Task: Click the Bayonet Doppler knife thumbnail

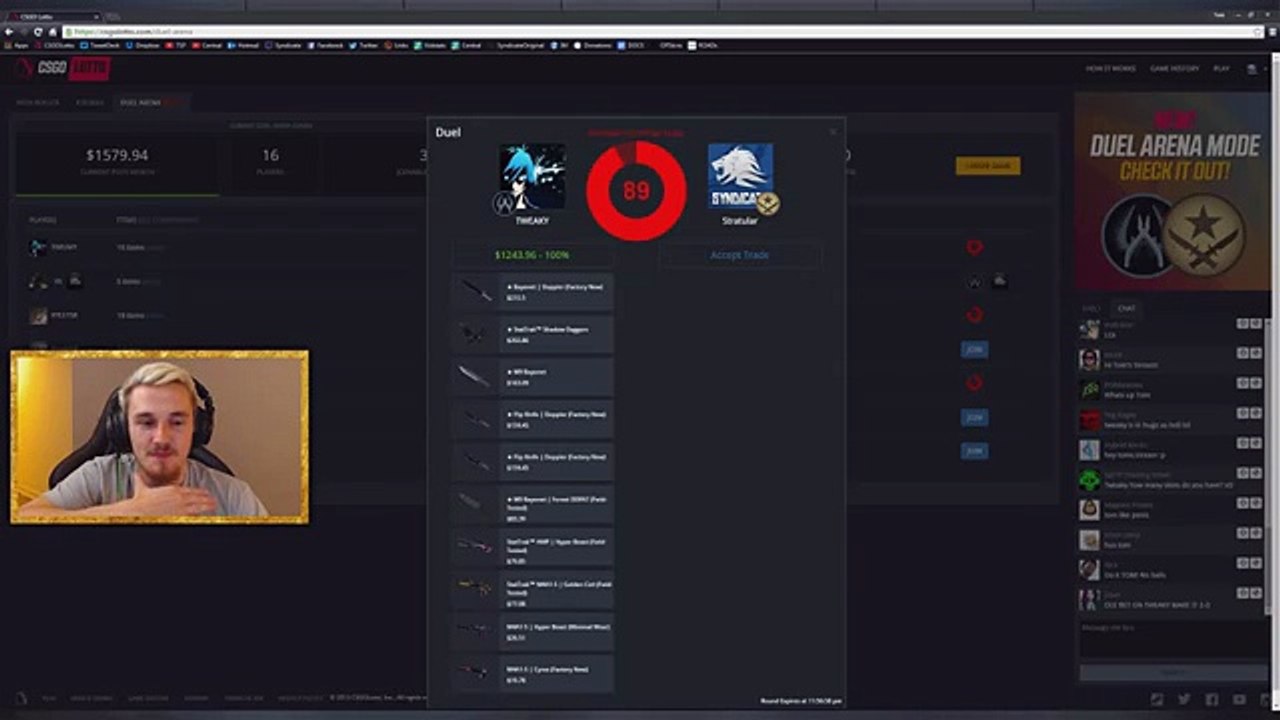Action: pyautogui.click(x=477, y=292)
